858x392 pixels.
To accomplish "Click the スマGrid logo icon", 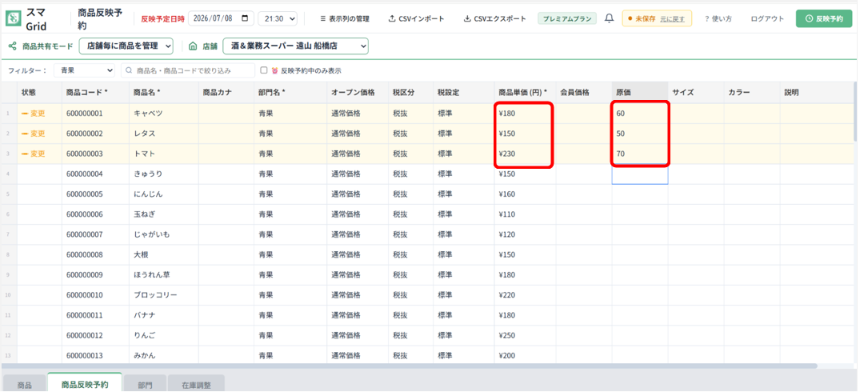I will 13,18.
